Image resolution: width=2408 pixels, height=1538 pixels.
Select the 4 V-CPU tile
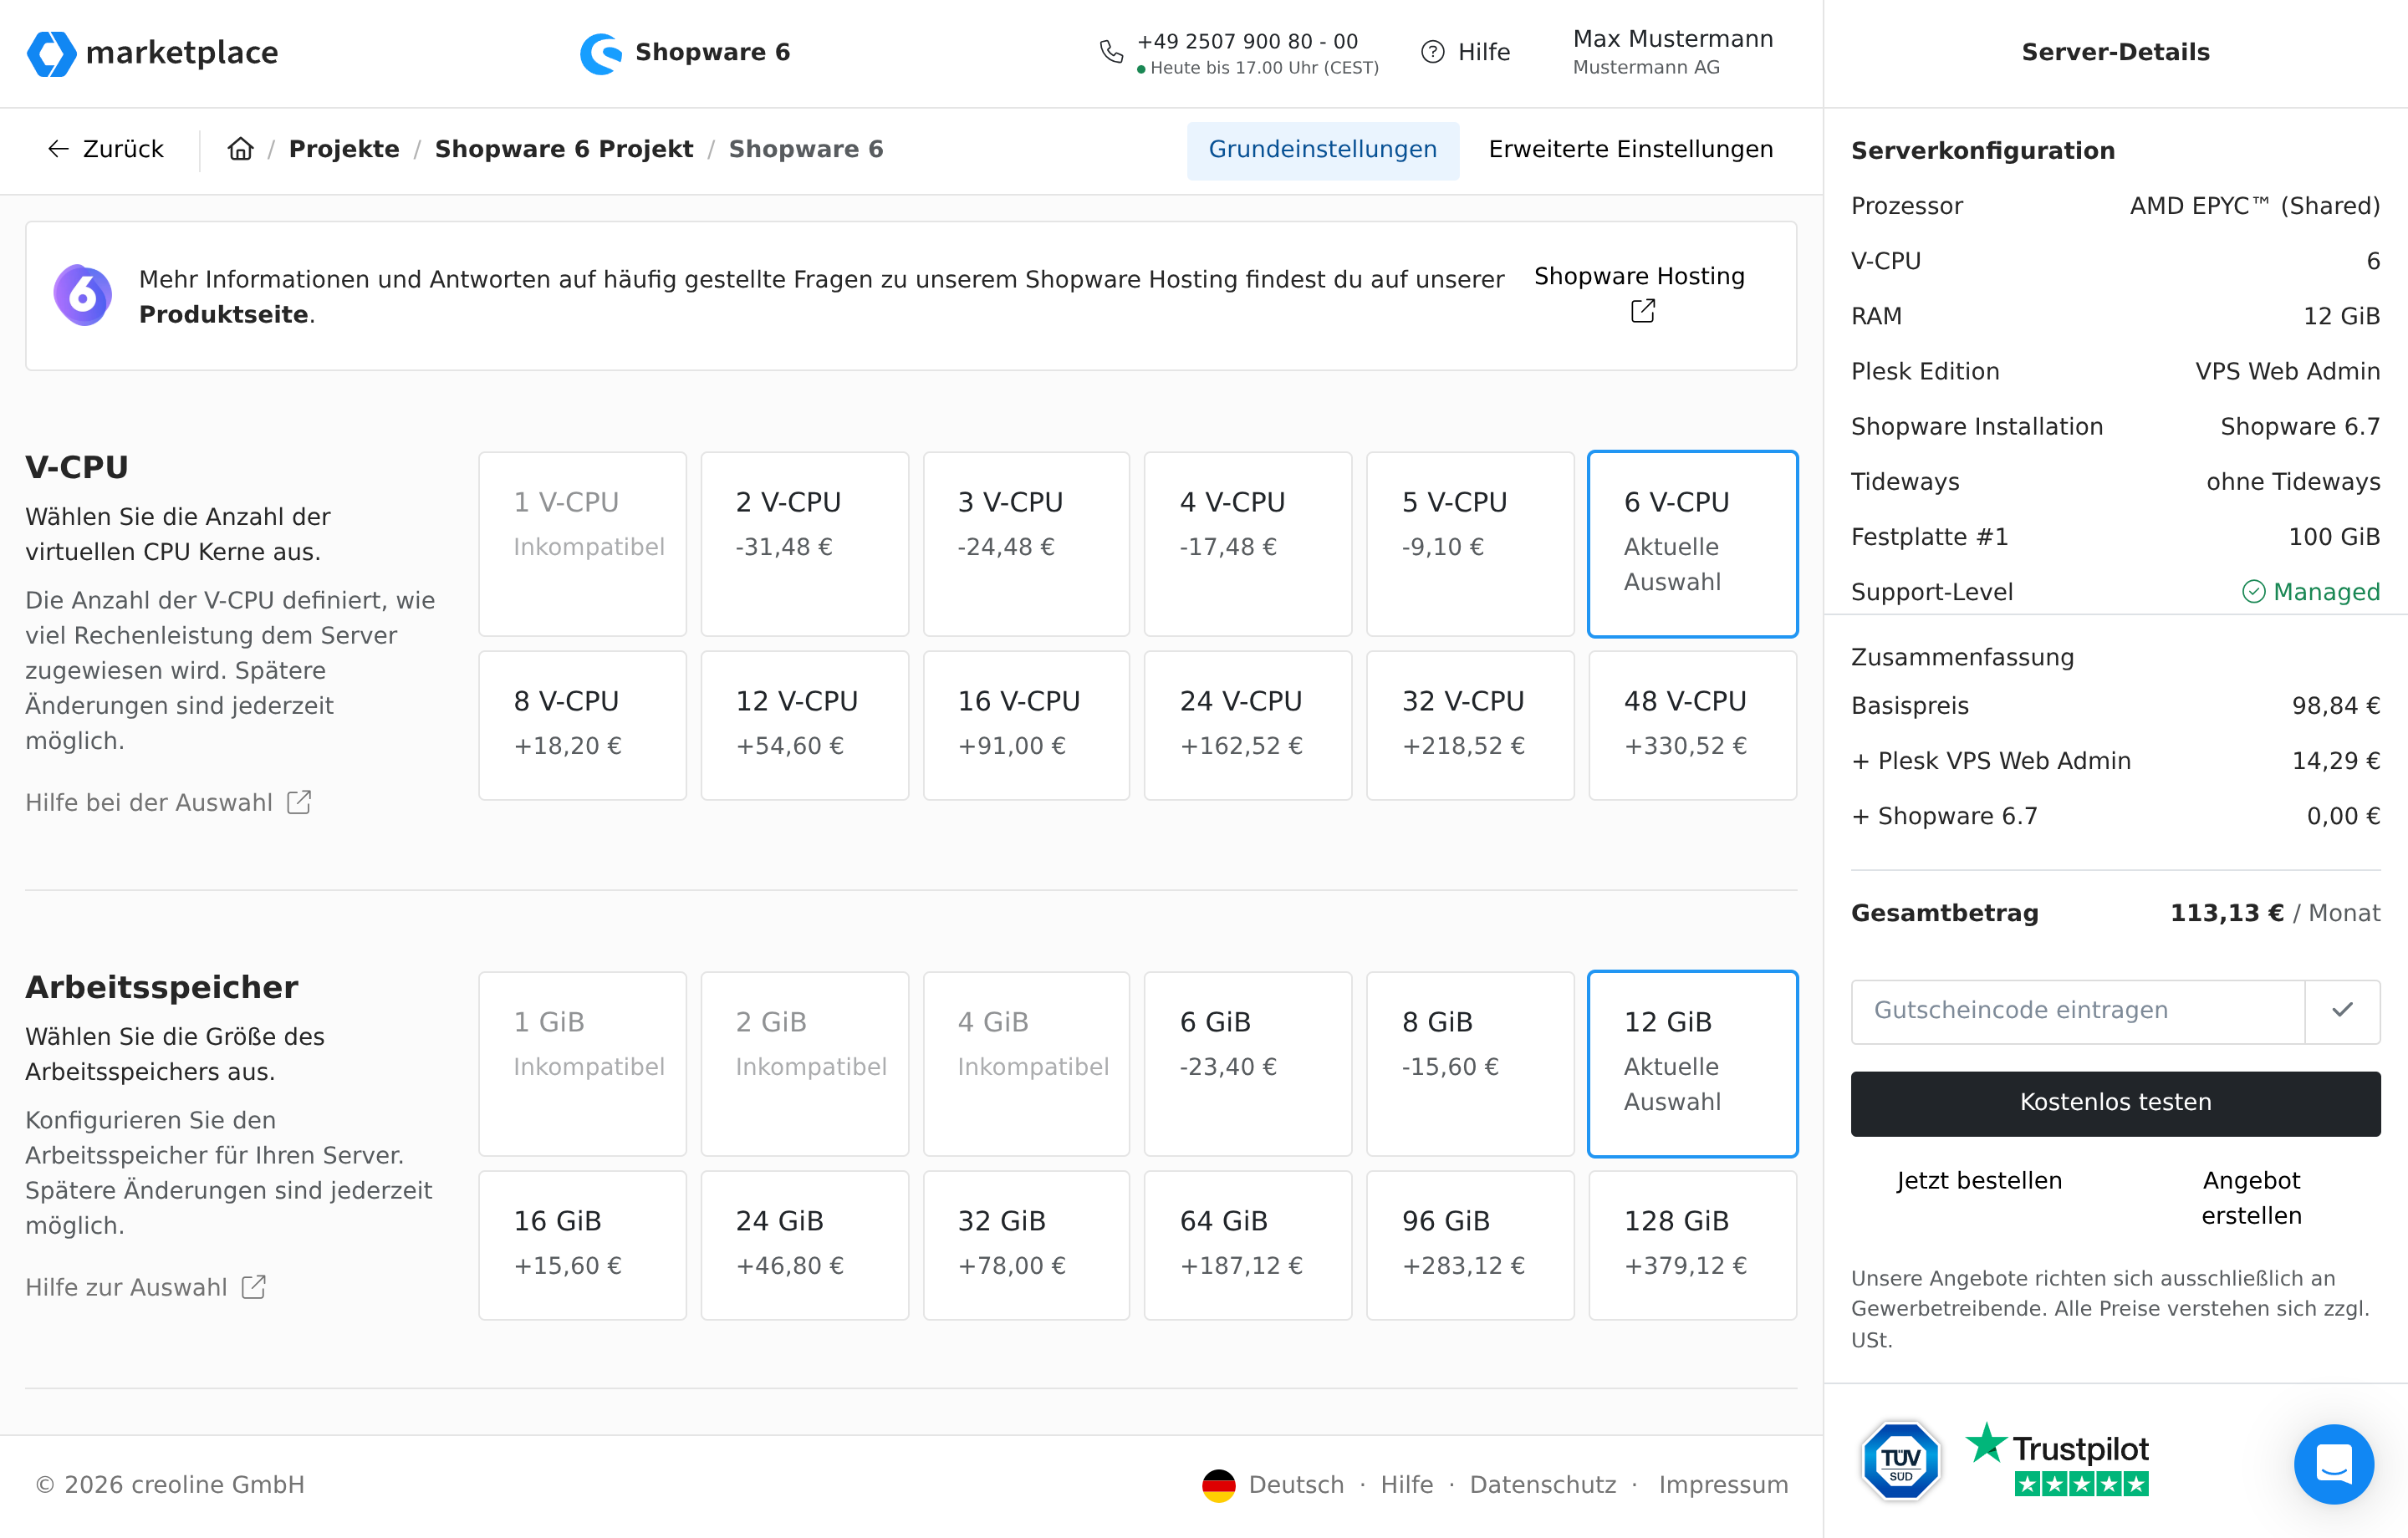pyautogui.click(x=1247, y=543)
